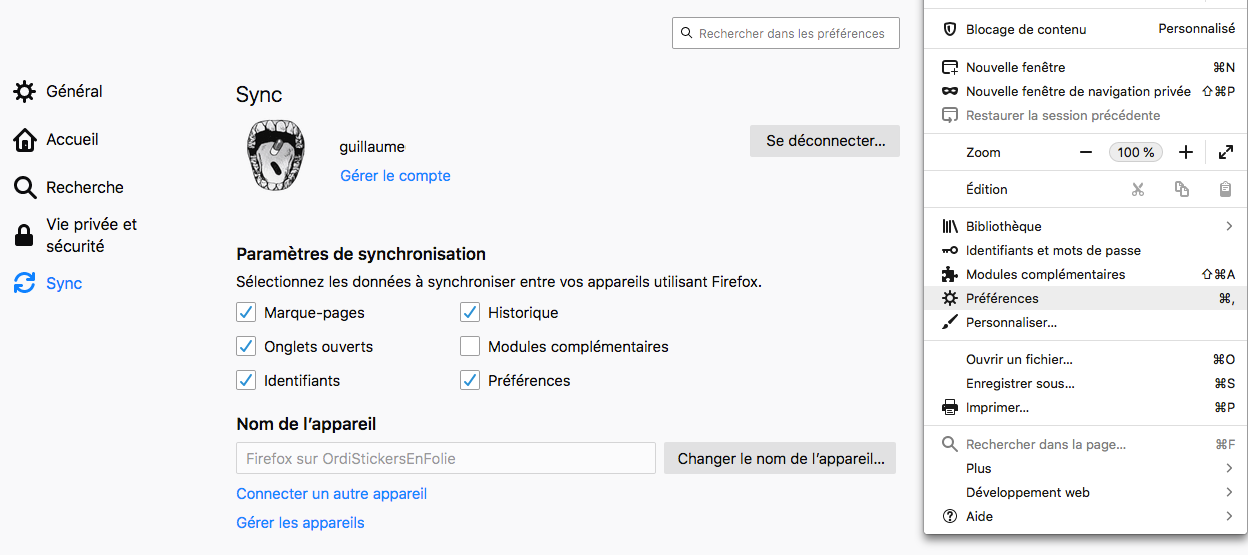Click the zoom in plus icon
The width and height of the screenshot is (1248, 555).
(x=1186, y=152)
